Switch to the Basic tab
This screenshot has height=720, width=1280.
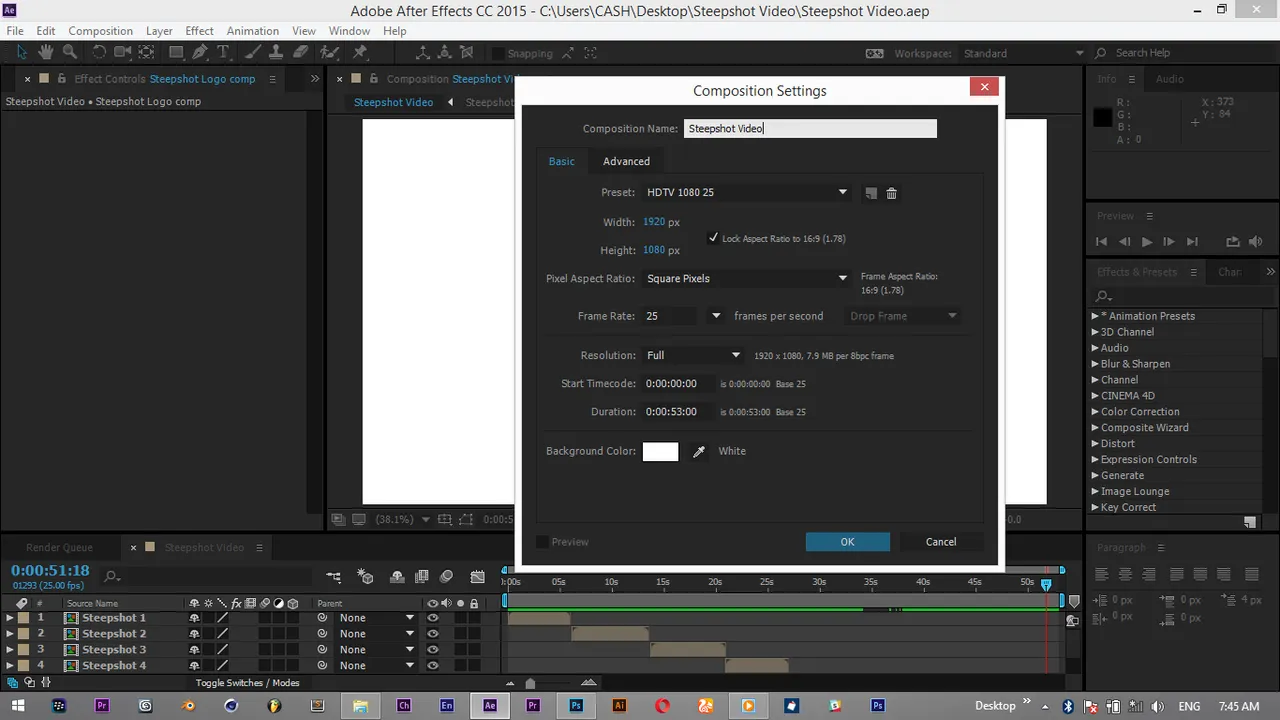click(x=561, y=161)
